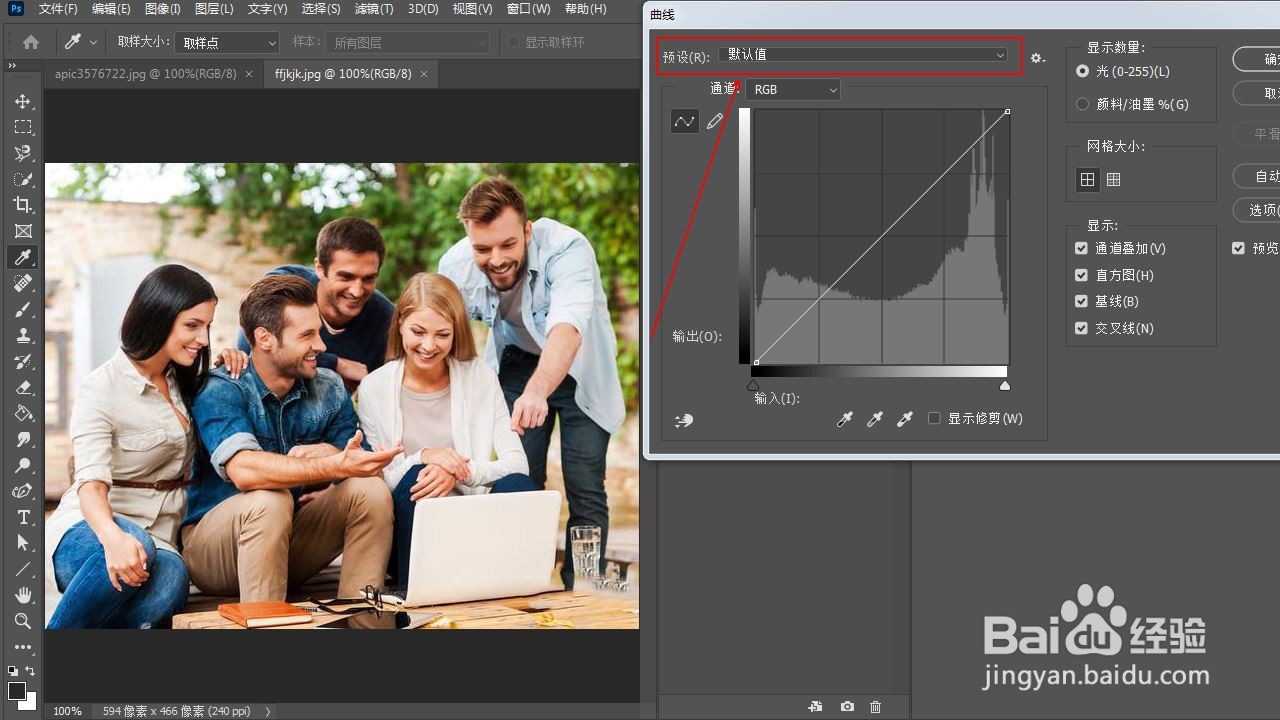Expand the status bar info arrow
The height and width of the screenshot is (720, 1280).
click(268, 711)
